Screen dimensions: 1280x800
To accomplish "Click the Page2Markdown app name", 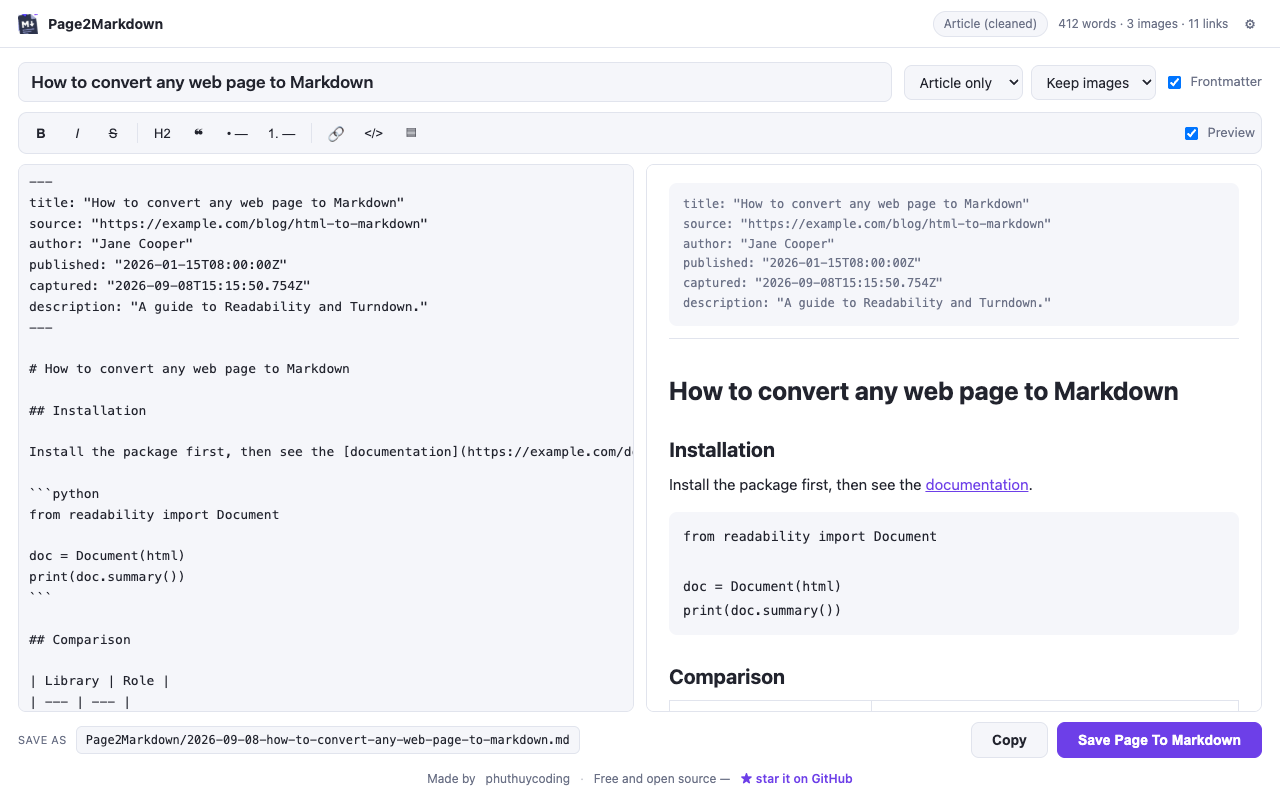I will point(105,24).
